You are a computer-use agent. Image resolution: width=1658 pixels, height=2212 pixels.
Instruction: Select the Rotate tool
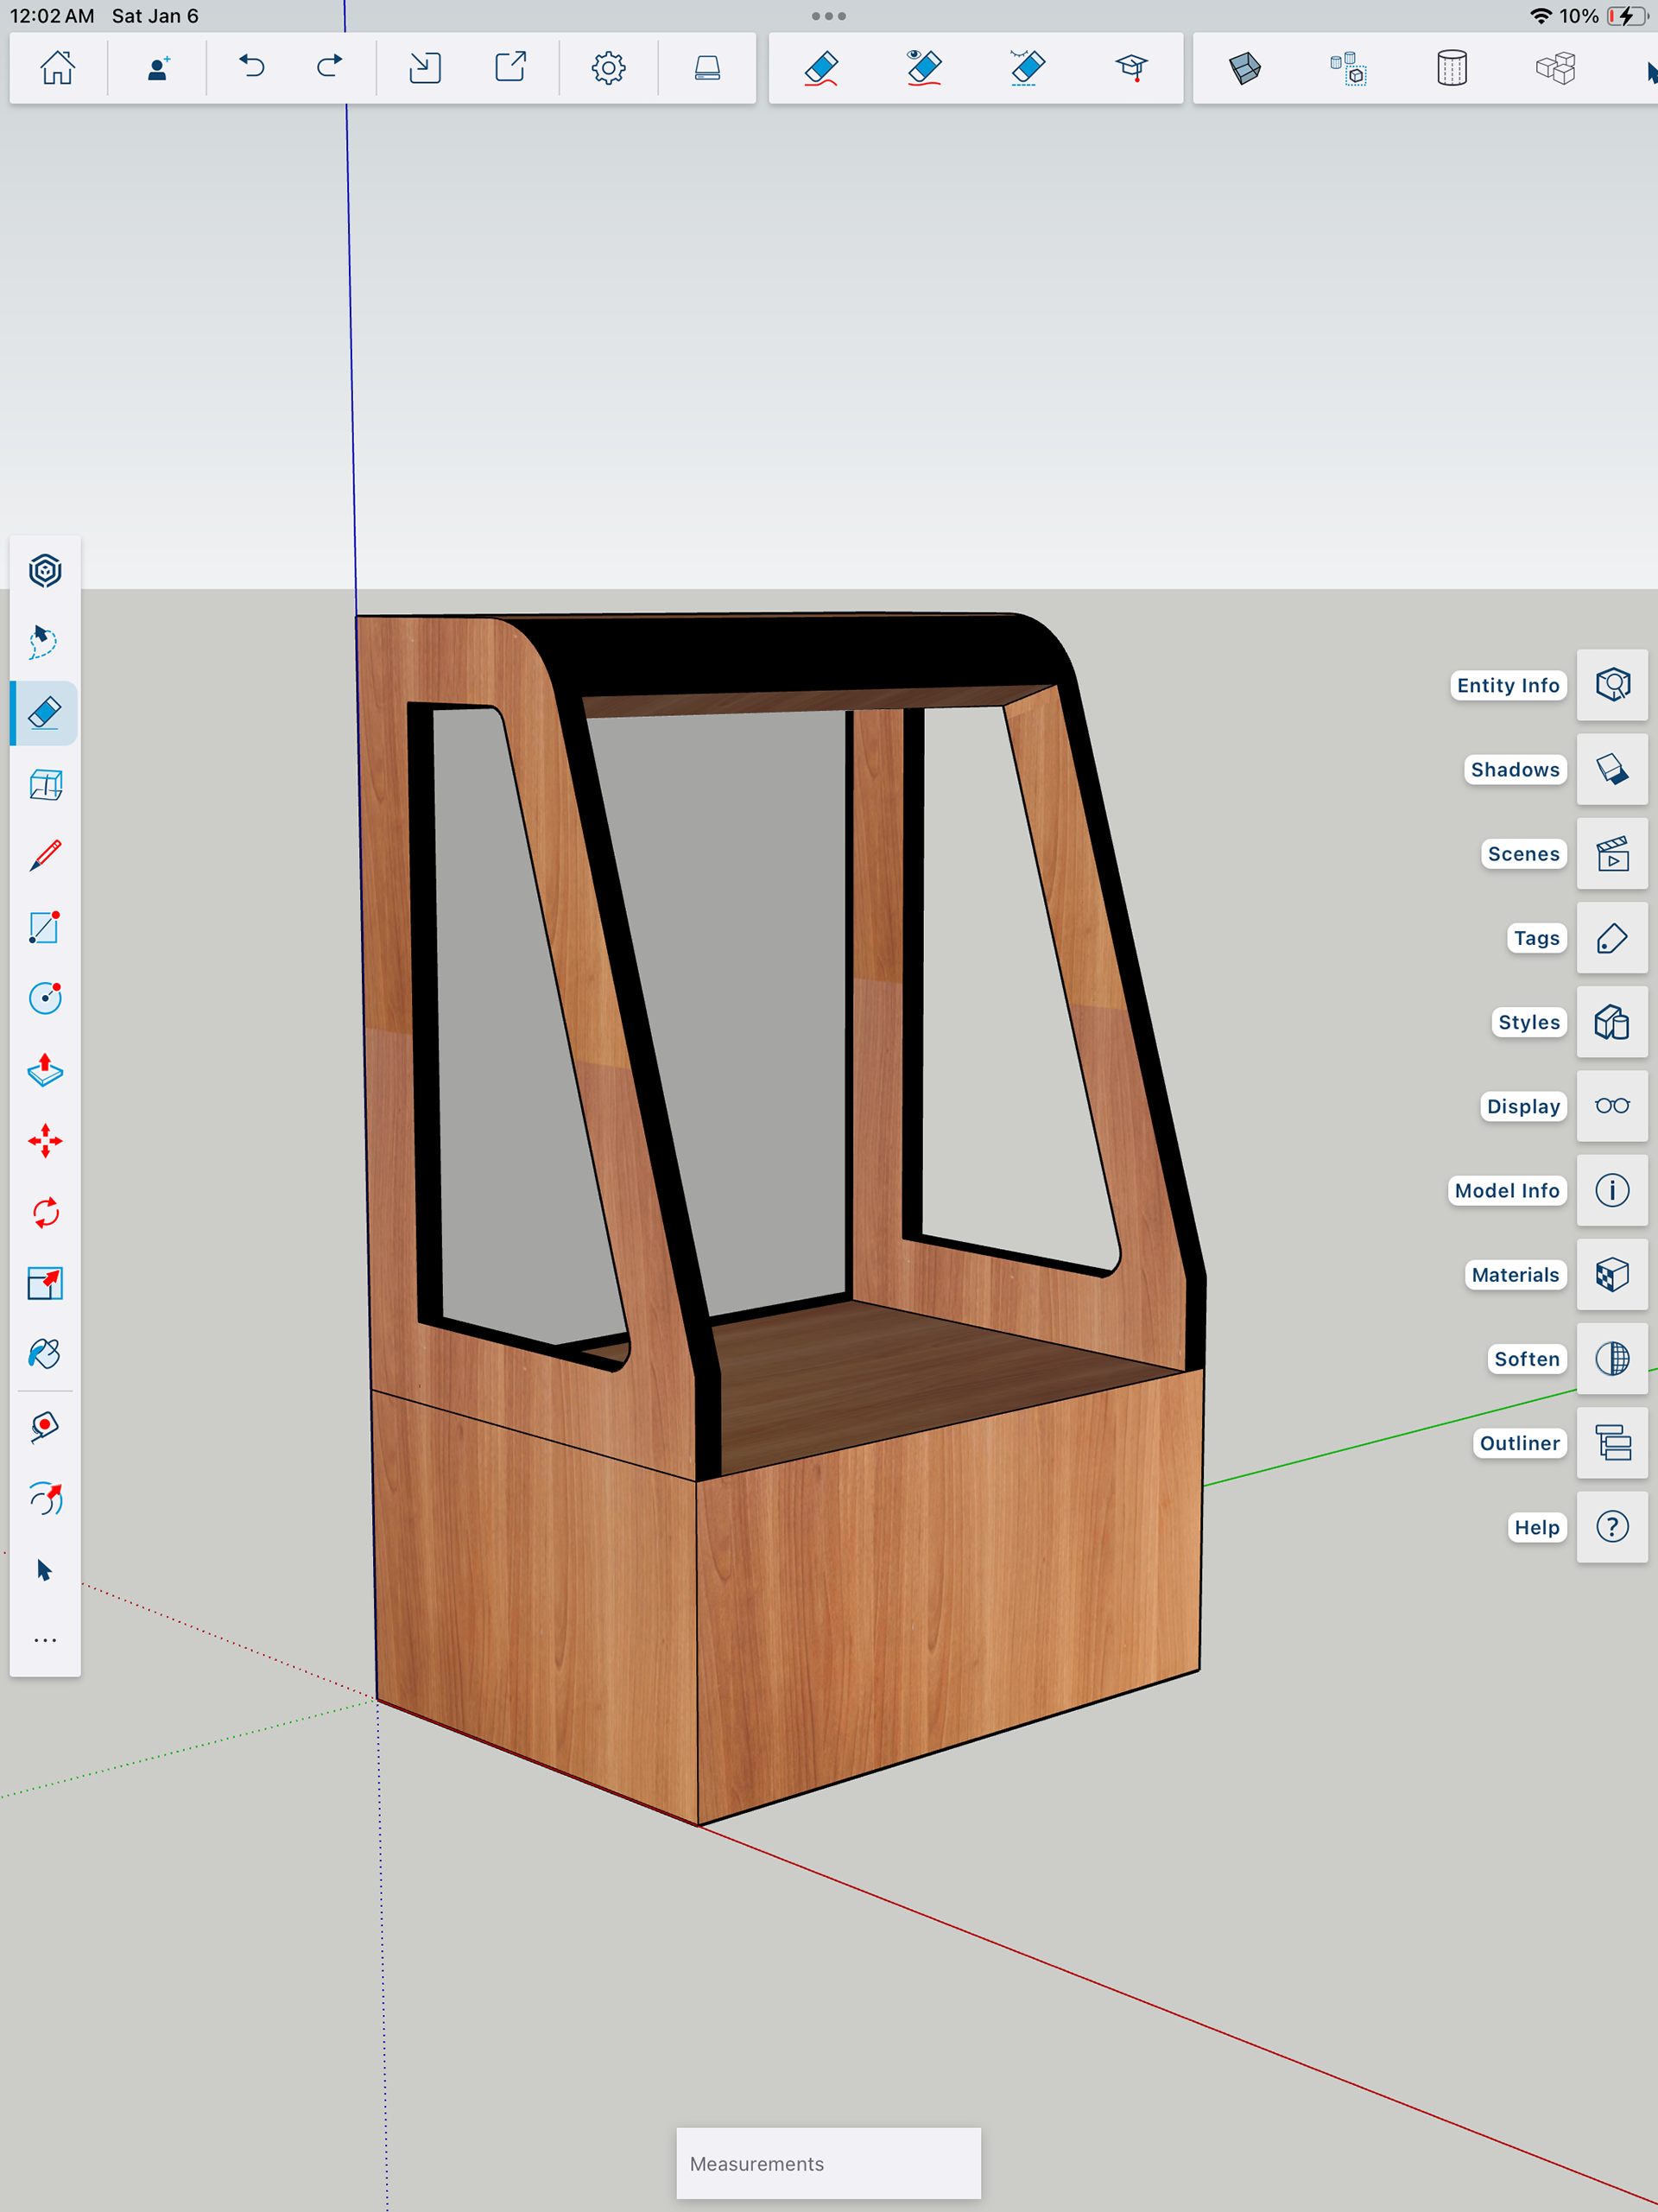click(45, 1213)
